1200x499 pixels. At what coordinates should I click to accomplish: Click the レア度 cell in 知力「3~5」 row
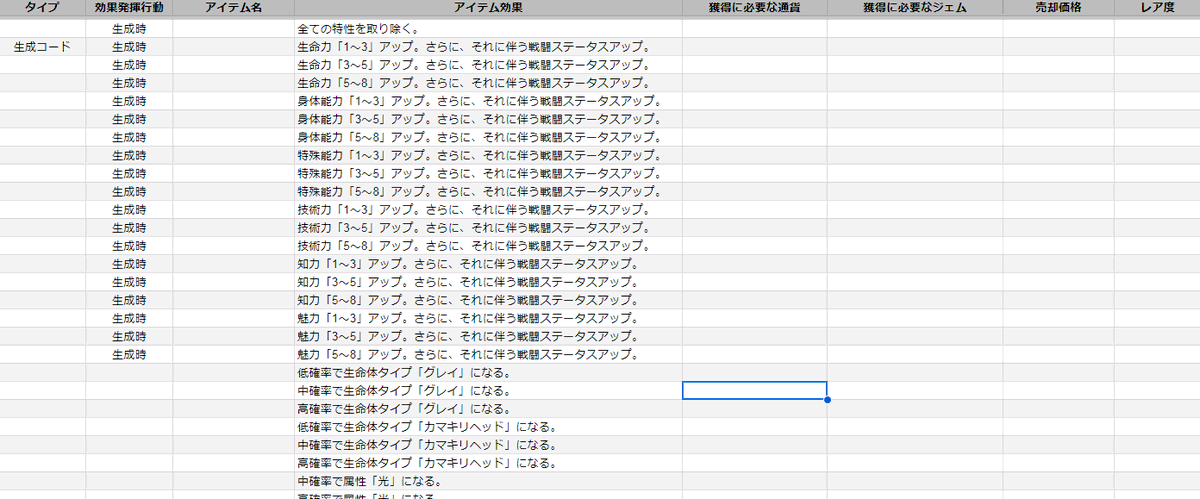pos(1157,282)
